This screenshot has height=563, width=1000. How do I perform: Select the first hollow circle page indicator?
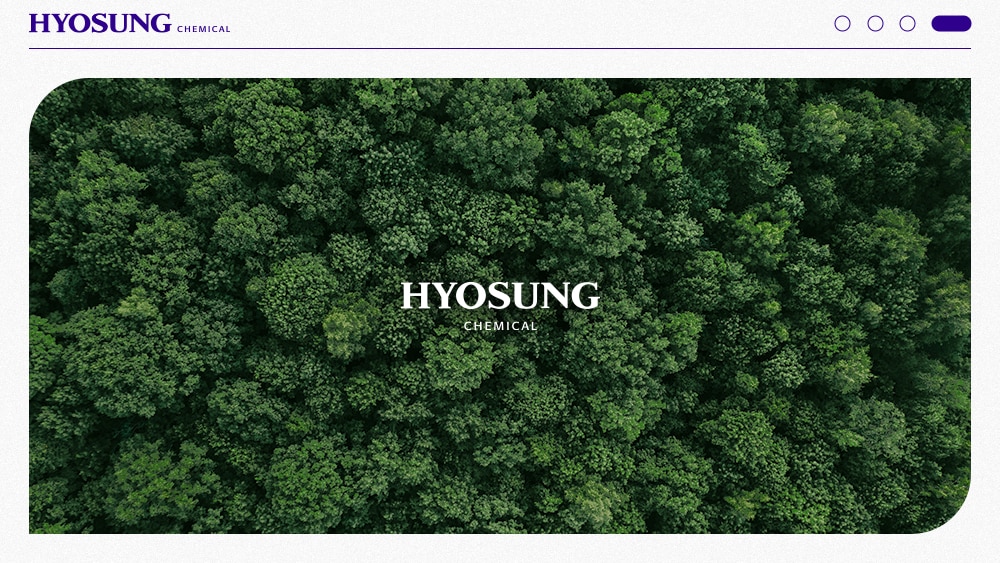[x=842, y=24]
